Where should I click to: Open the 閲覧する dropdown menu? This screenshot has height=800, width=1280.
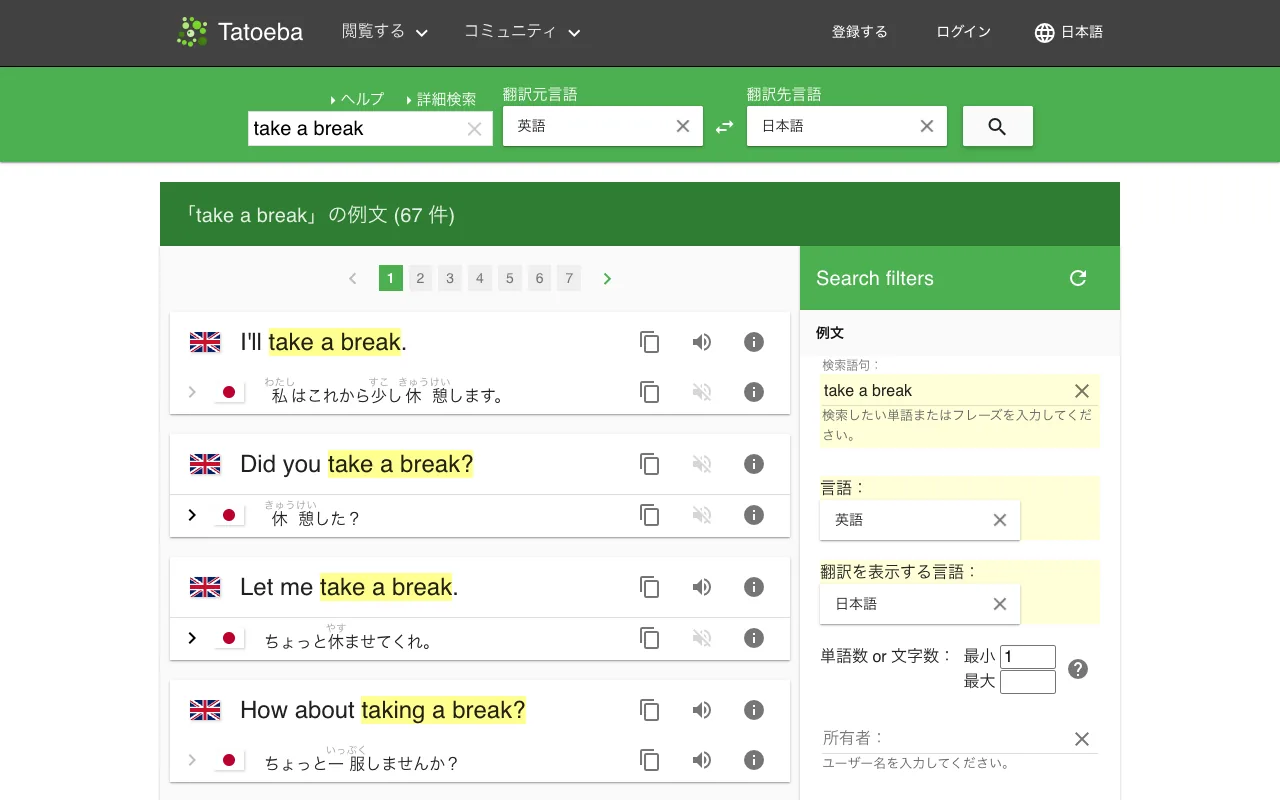(385, 32)
